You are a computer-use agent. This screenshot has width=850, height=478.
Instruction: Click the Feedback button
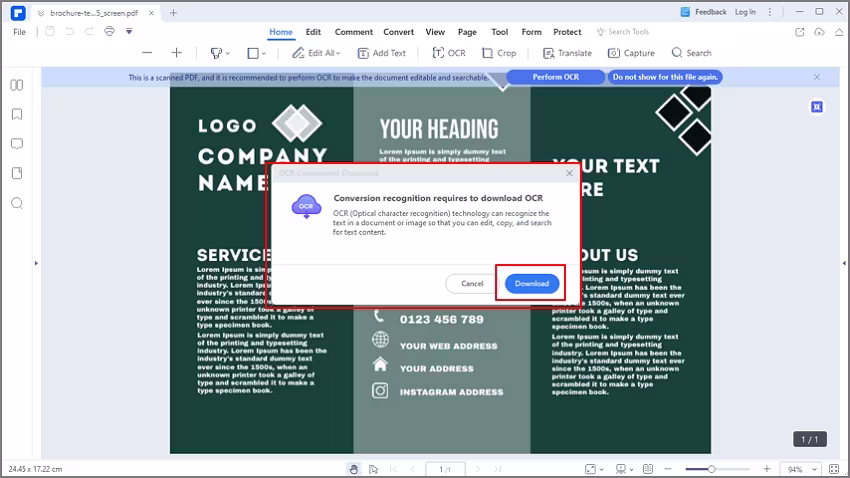tap(704, 12)
